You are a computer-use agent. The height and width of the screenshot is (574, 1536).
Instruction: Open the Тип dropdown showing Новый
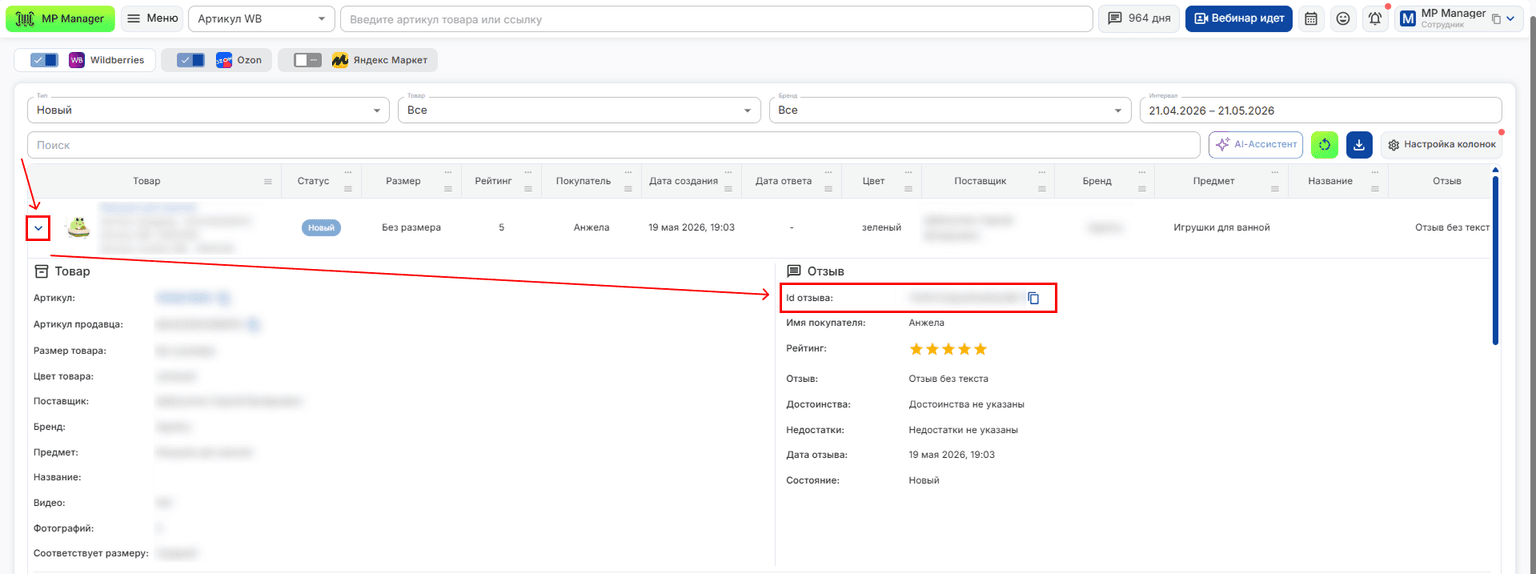(209, 110)
